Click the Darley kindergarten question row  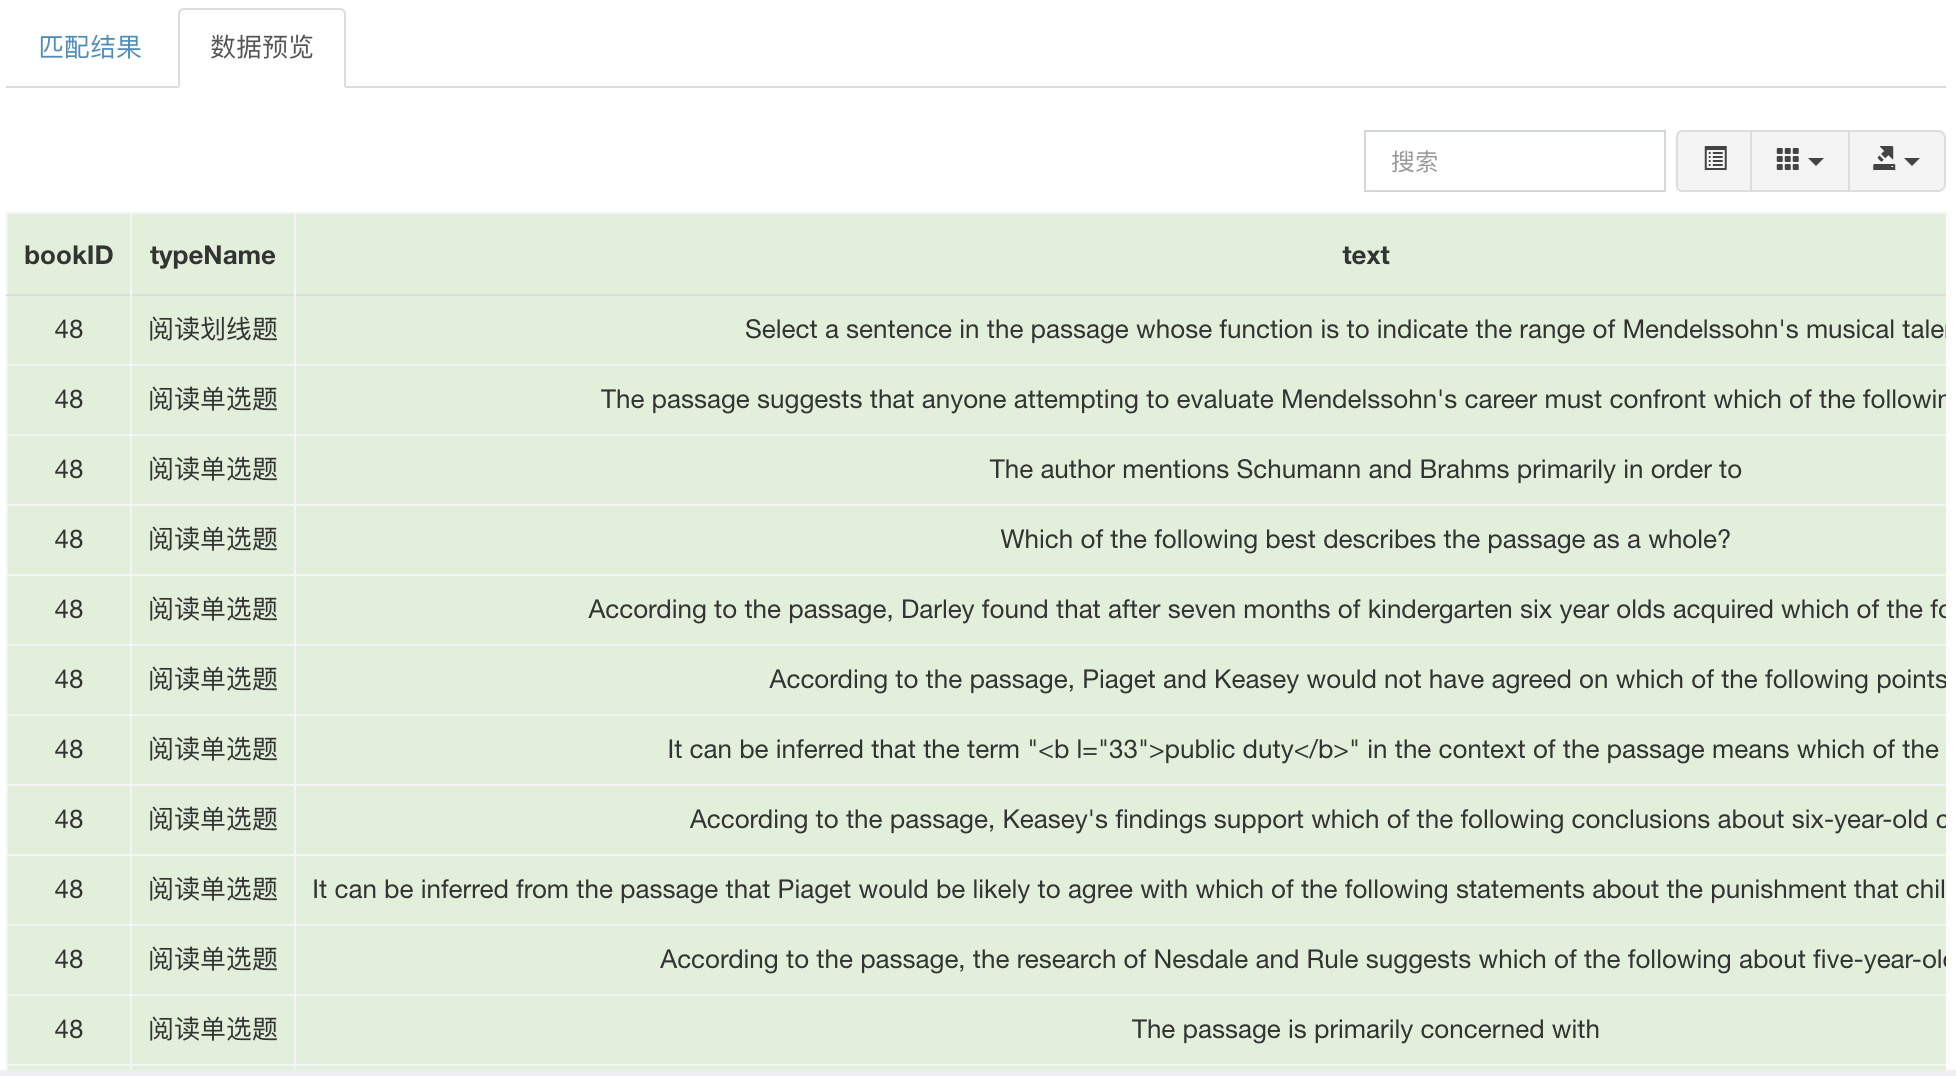976,609
